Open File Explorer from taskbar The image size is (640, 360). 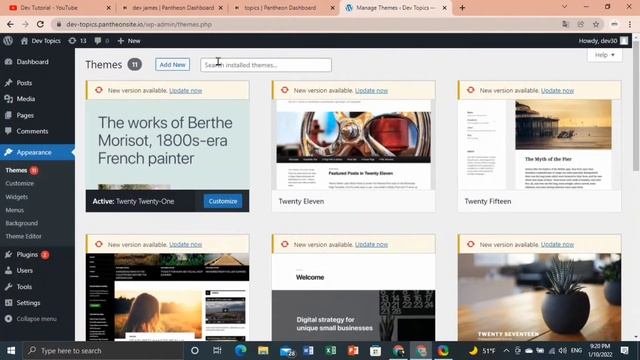click(263, 351)
